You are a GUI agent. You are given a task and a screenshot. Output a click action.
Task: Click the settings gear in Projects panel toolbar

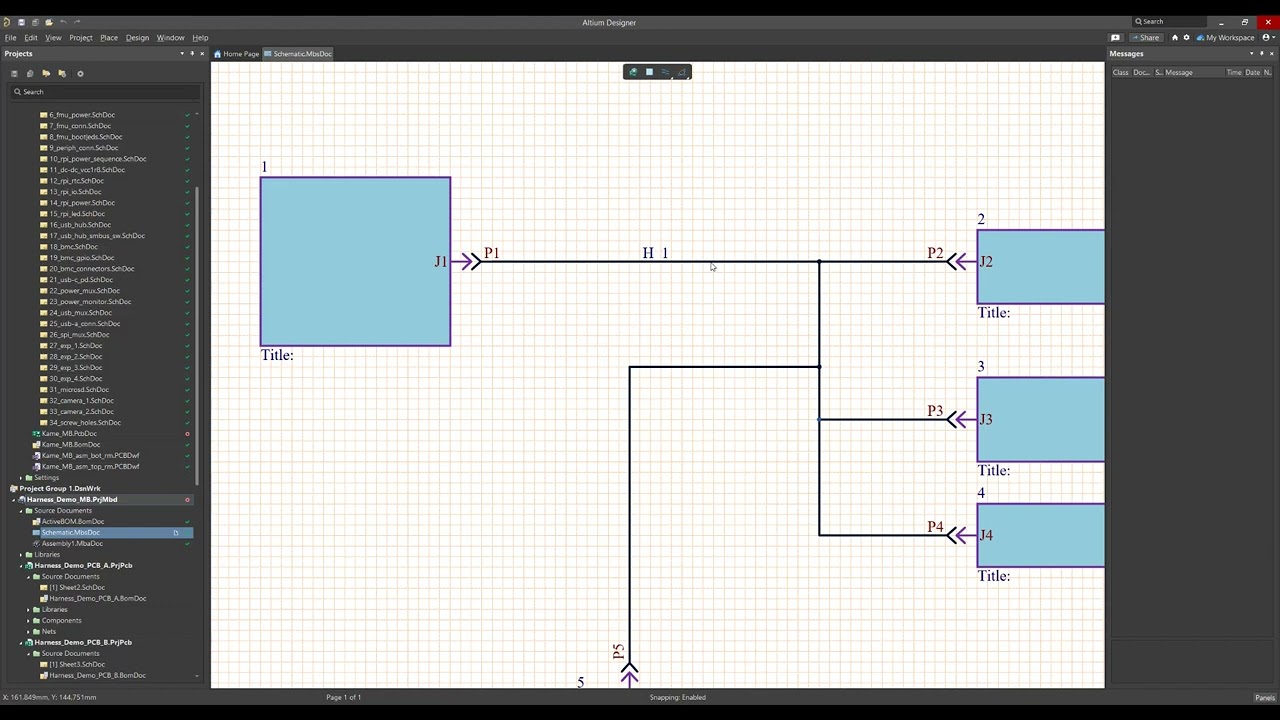80,73
